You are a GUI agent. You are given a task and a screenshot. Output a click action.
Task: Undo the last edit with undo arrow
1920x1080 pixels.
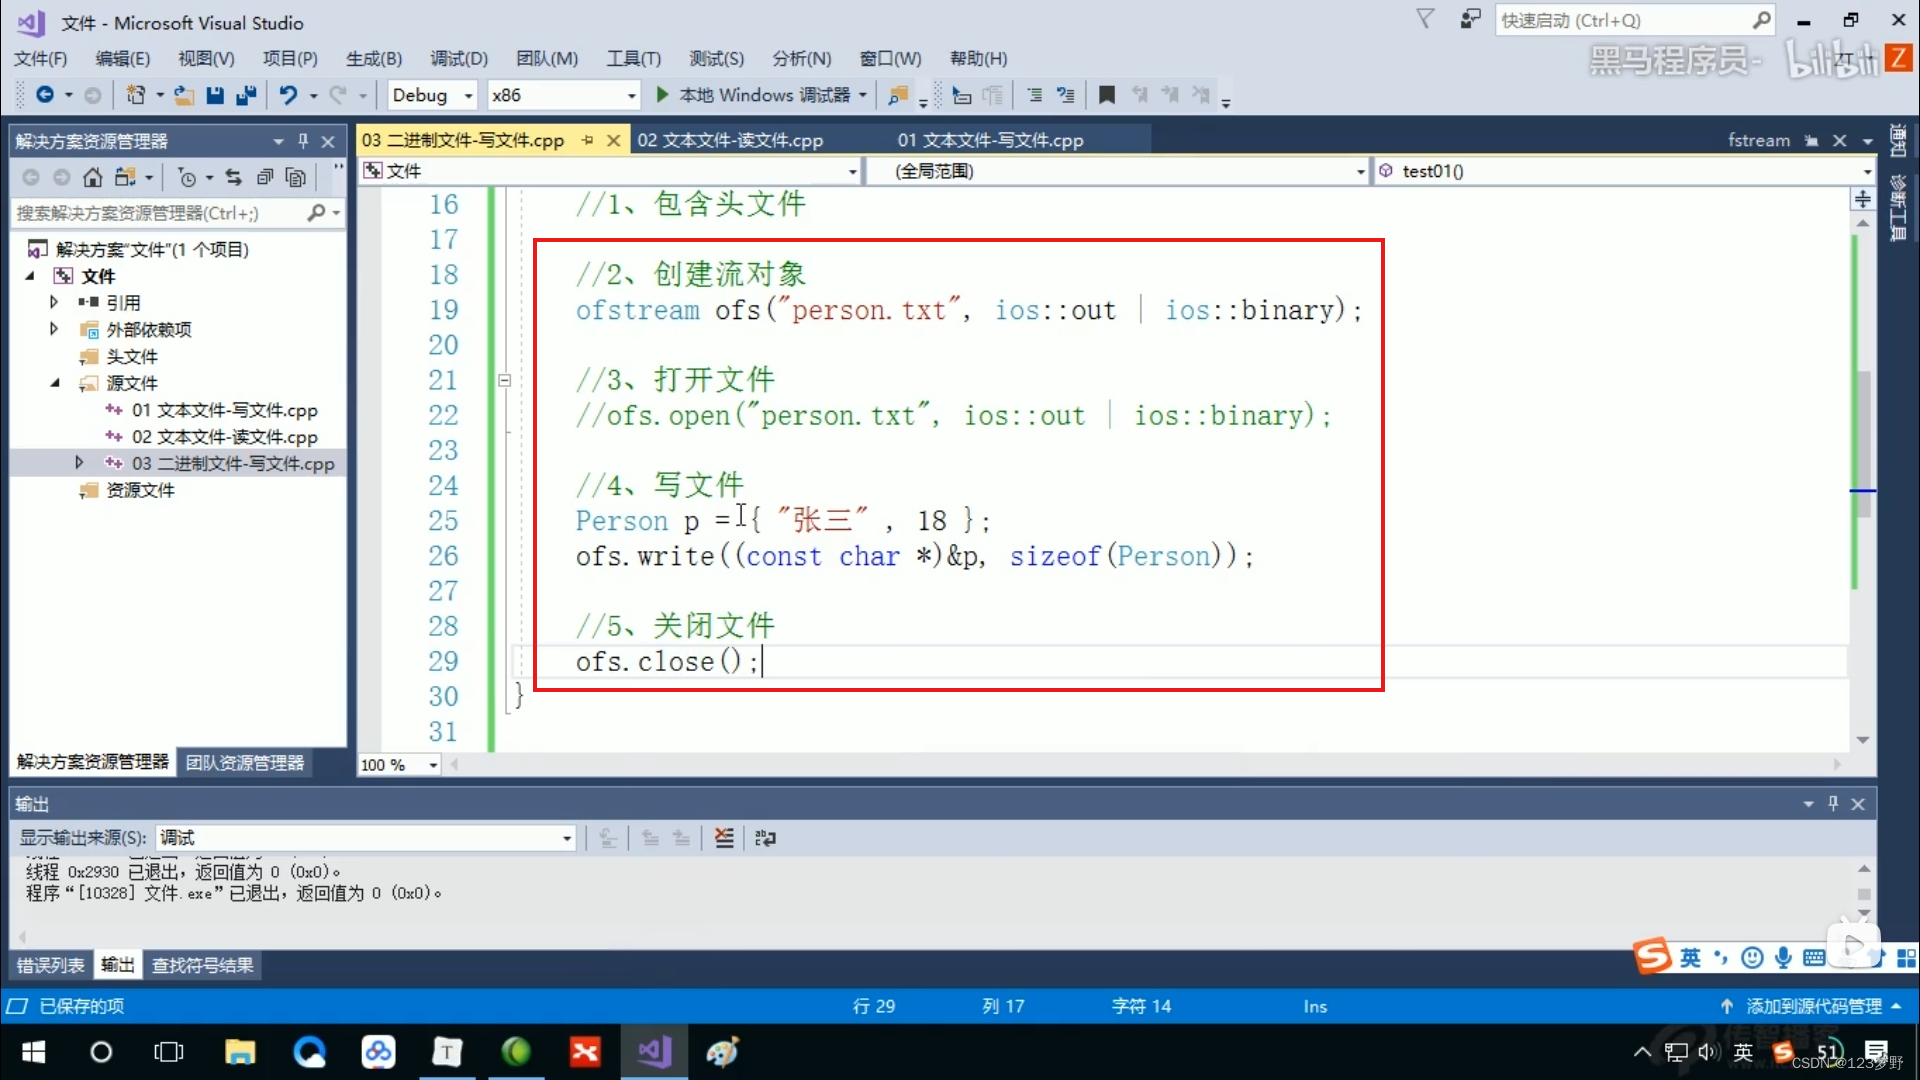coord(288,95)
